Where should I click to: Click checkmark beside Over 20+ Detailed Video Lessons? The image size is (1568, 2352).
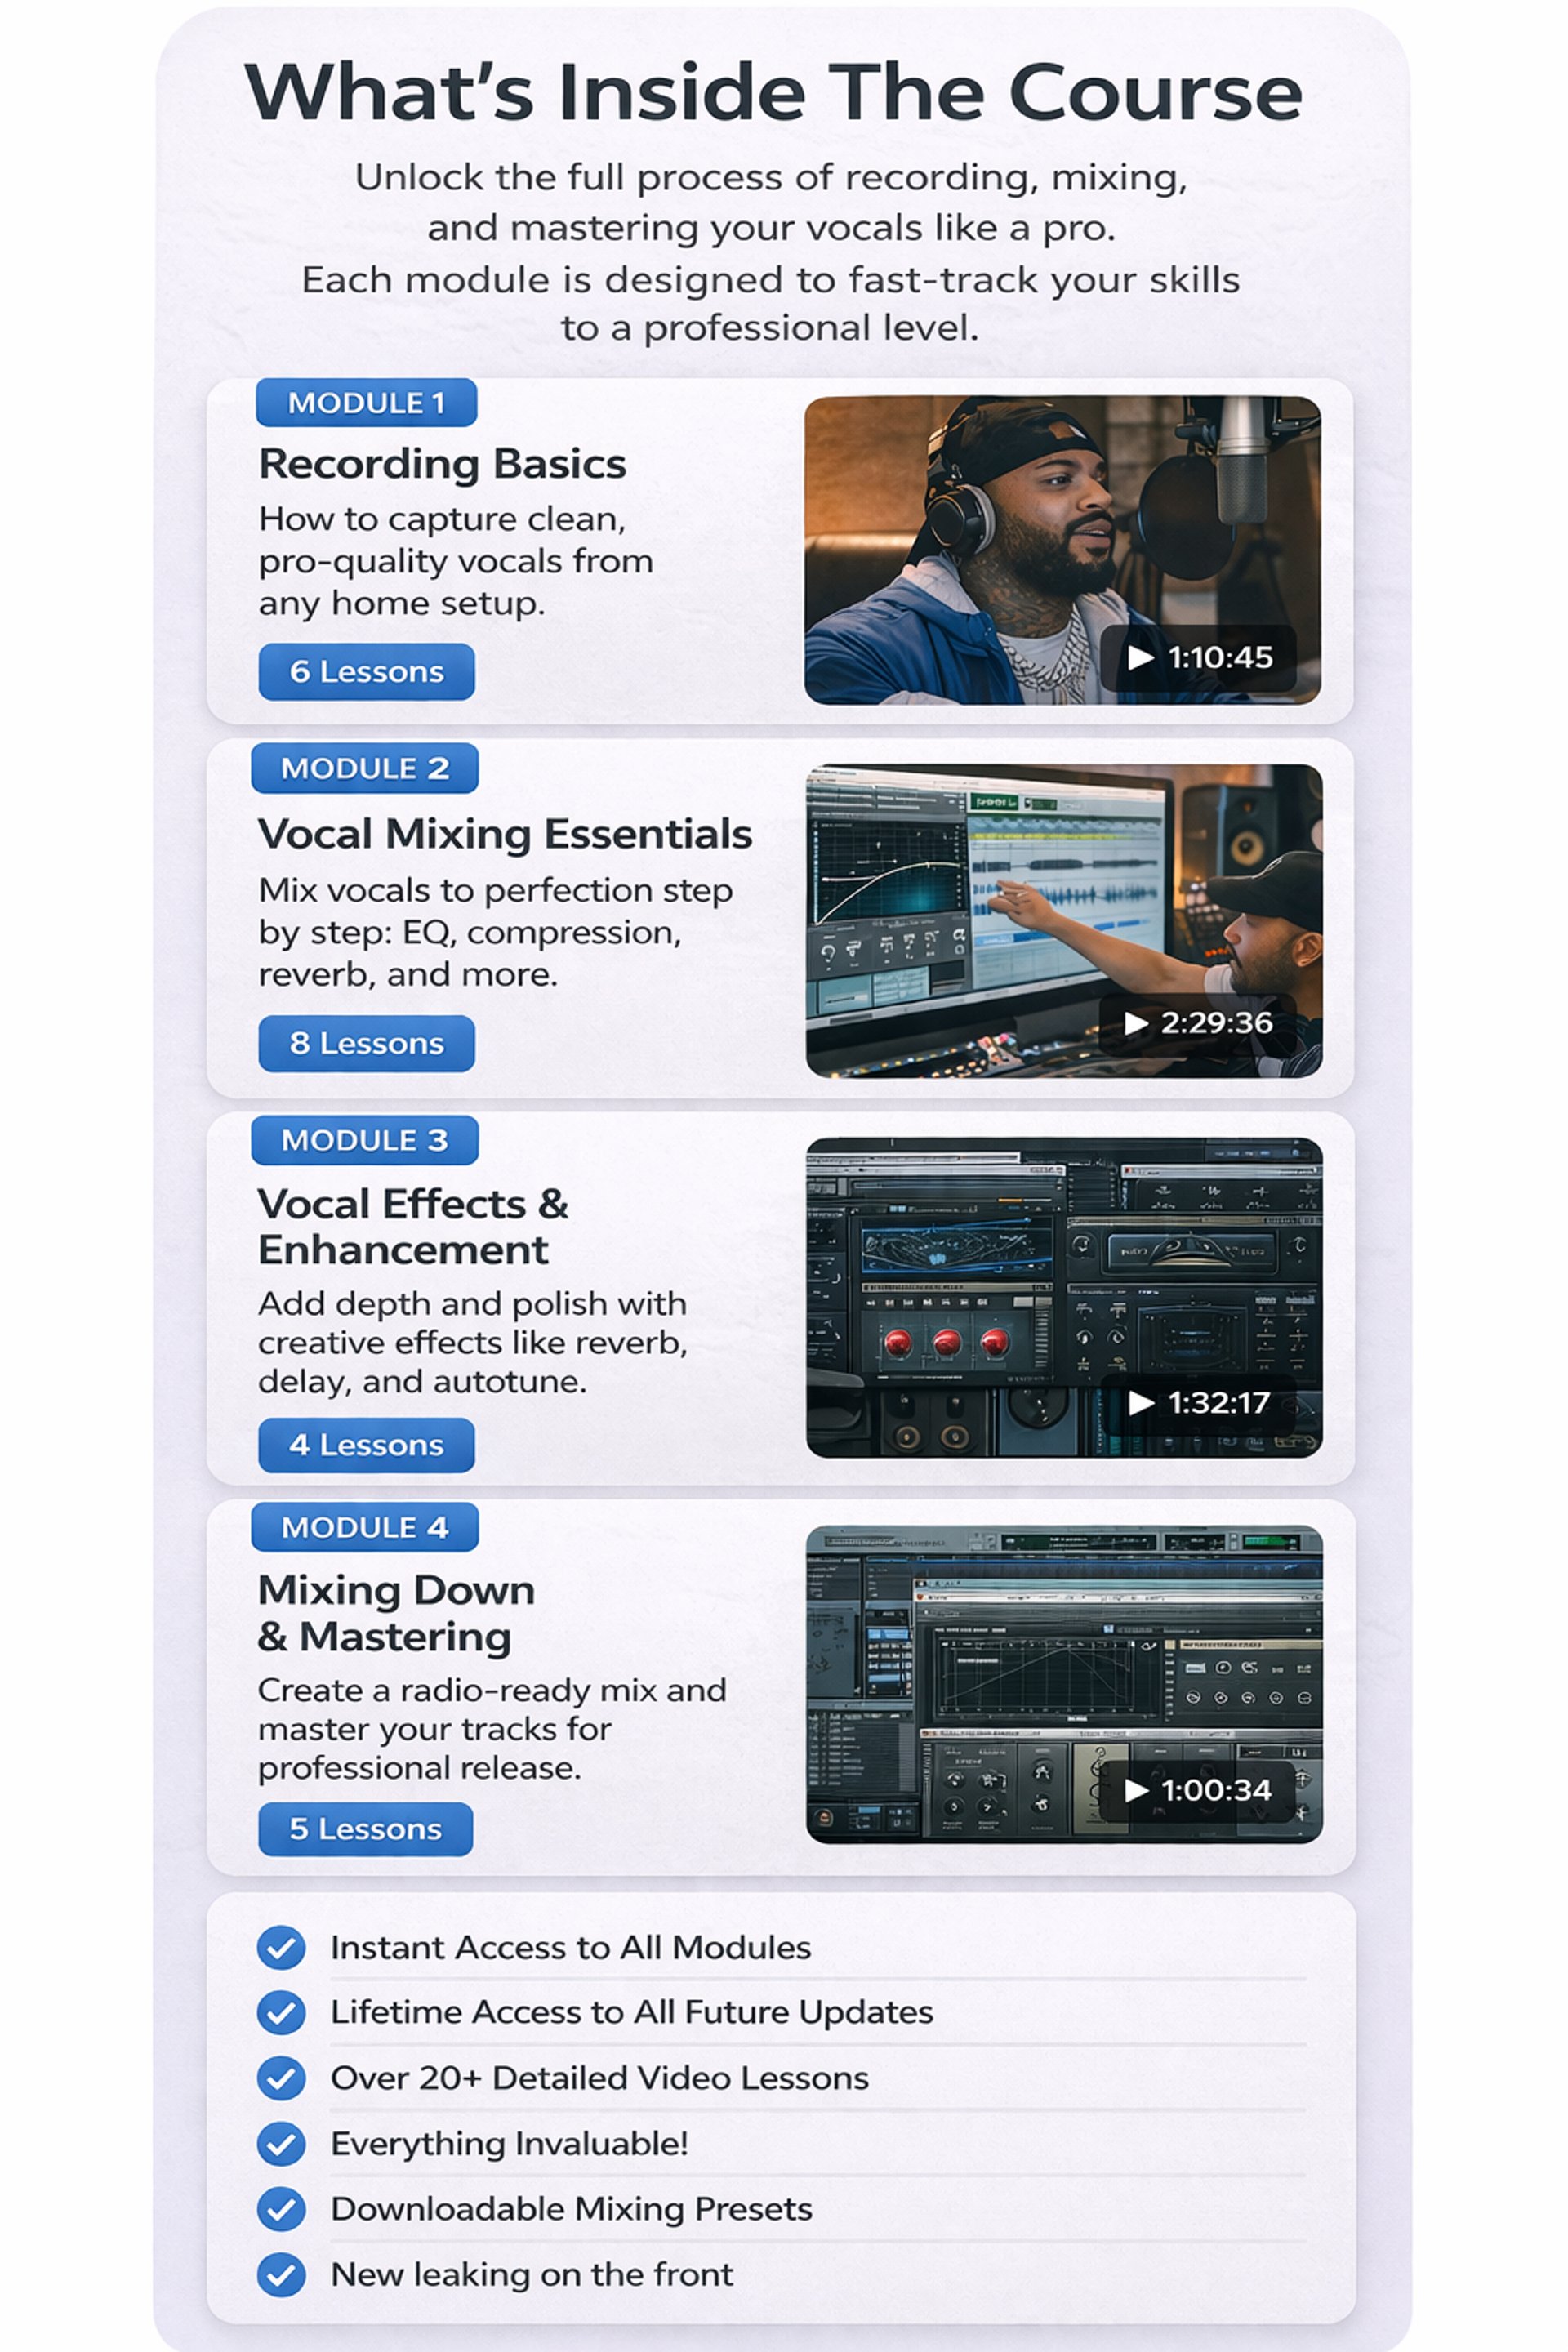281,2078
